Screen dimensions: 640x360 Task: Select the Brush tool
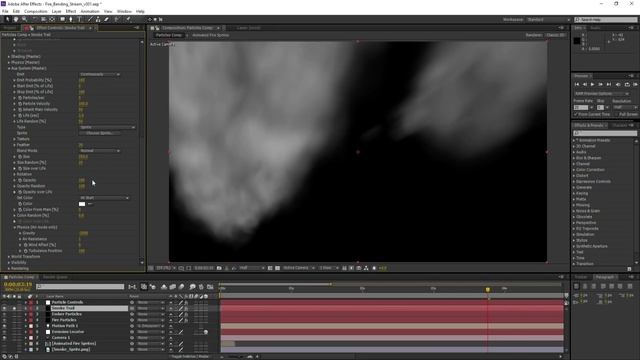(90, 19)
